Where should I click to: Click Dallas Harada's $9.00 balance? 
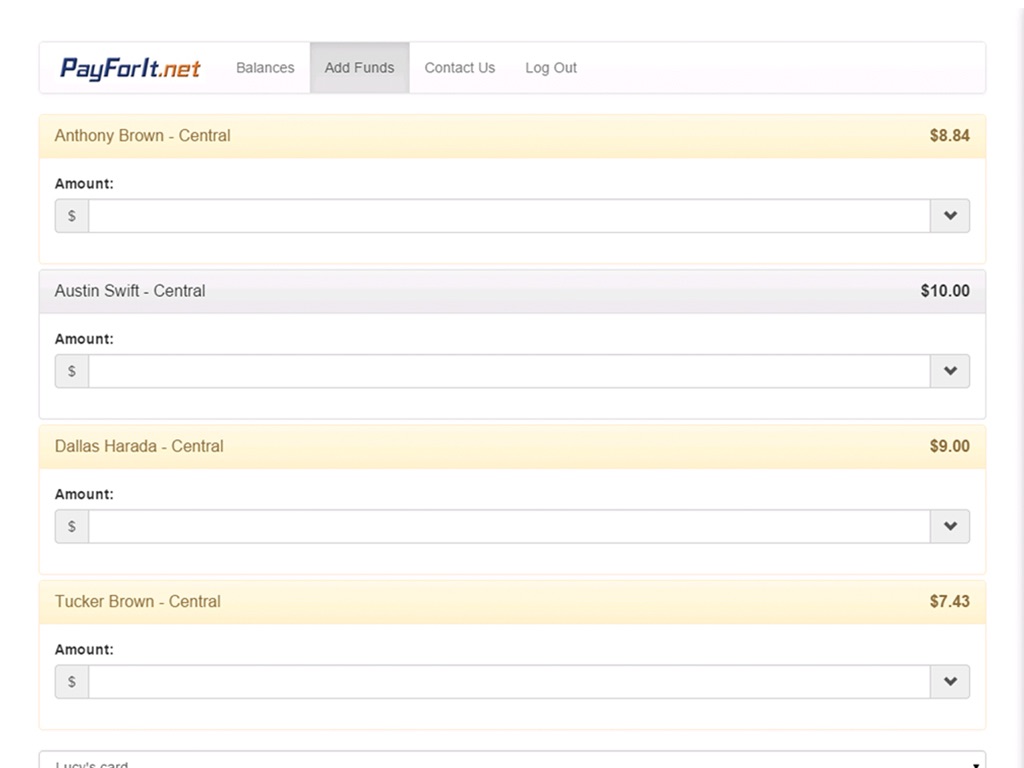(949, 446)
